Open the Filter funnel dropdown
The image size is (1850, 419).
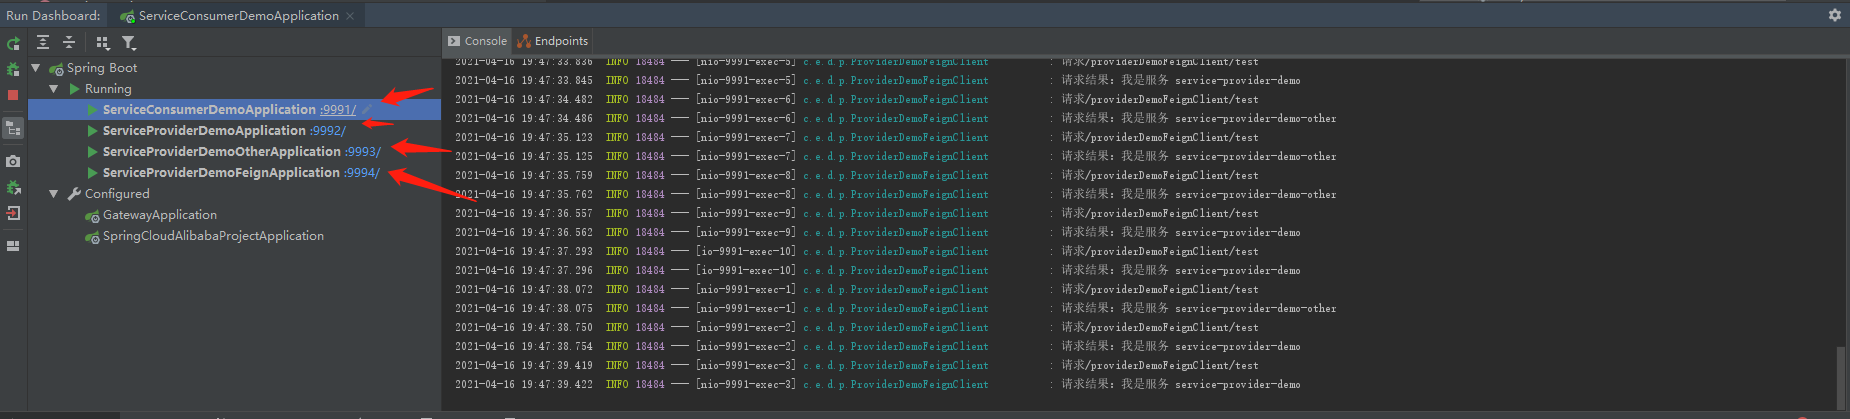(x=129, y=42)
